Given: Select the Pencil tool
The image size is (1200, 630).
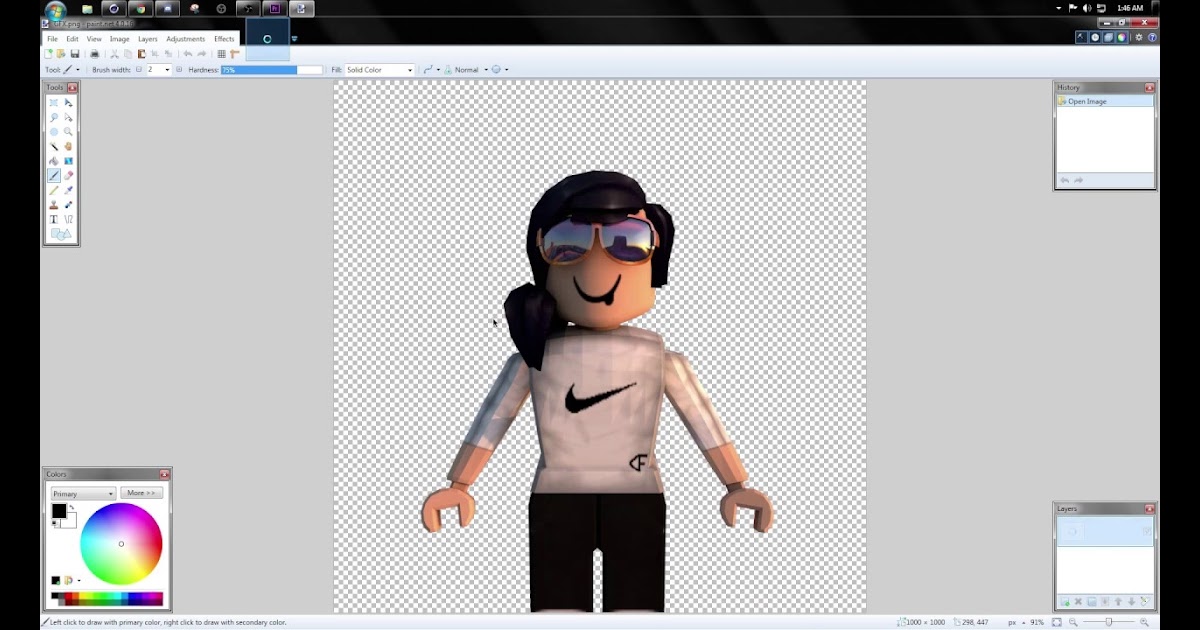Looking at the screenshot, I should click(54, 190).
